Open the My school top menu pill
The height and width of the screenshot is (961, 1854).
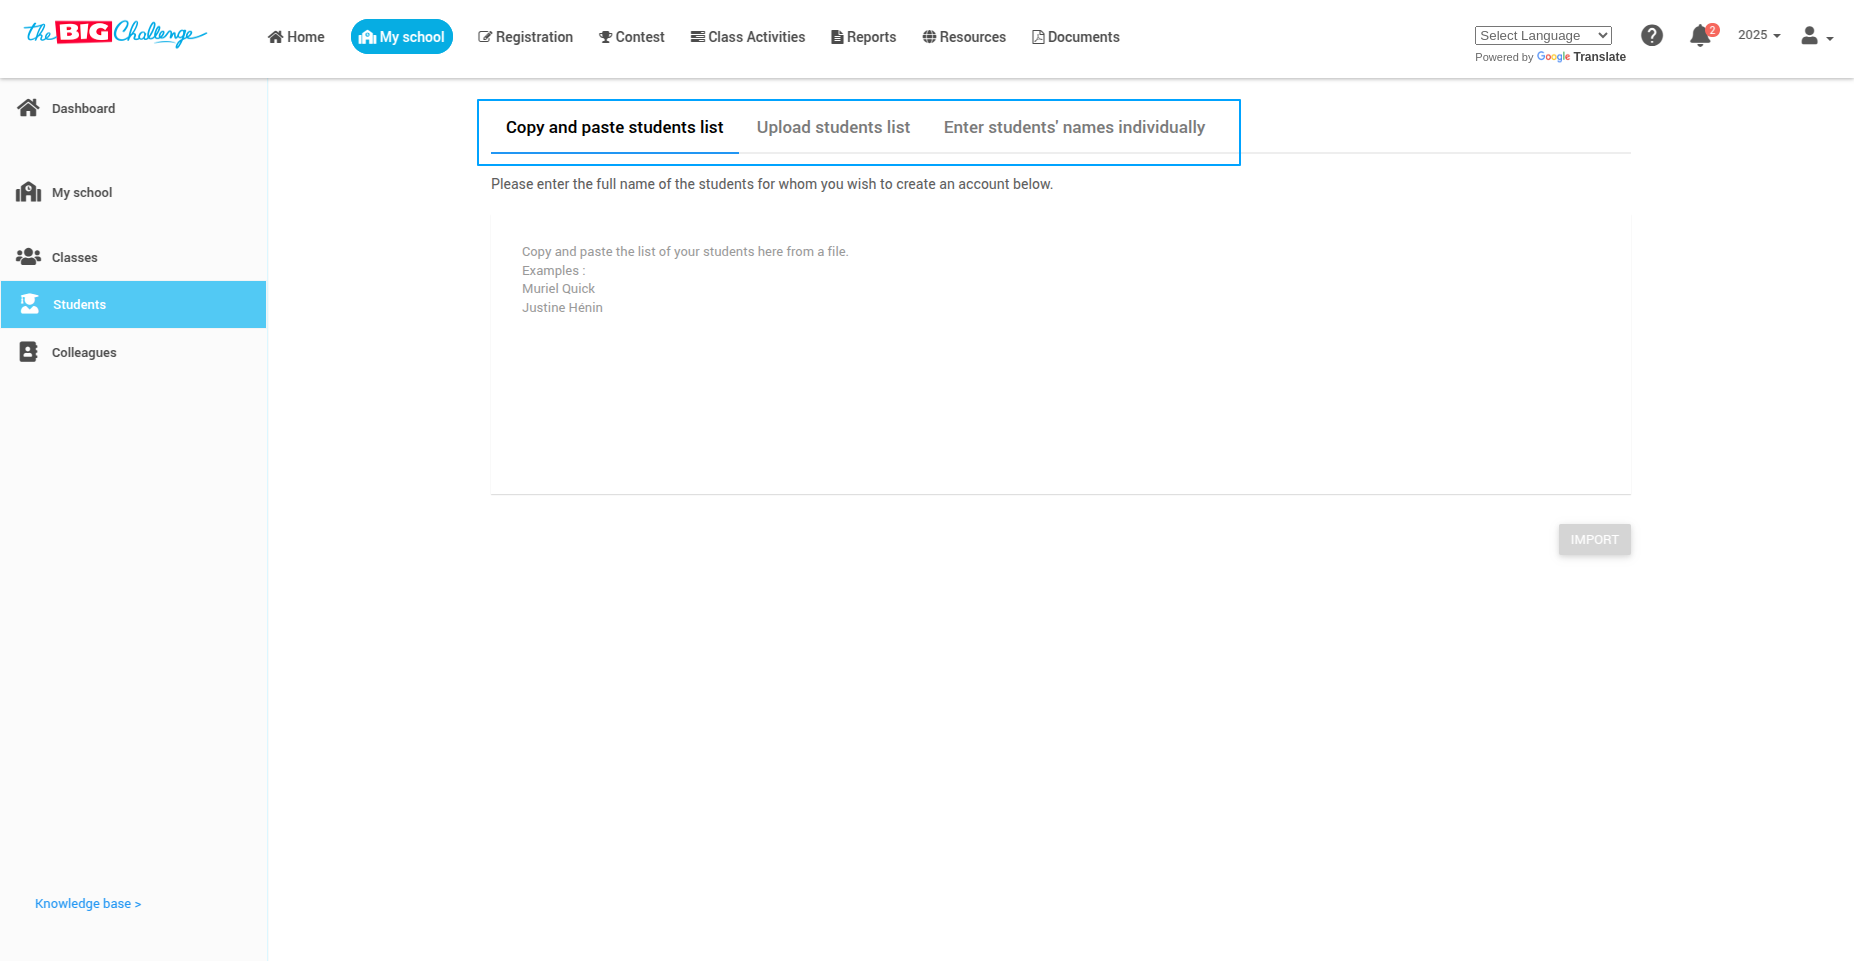402,37
